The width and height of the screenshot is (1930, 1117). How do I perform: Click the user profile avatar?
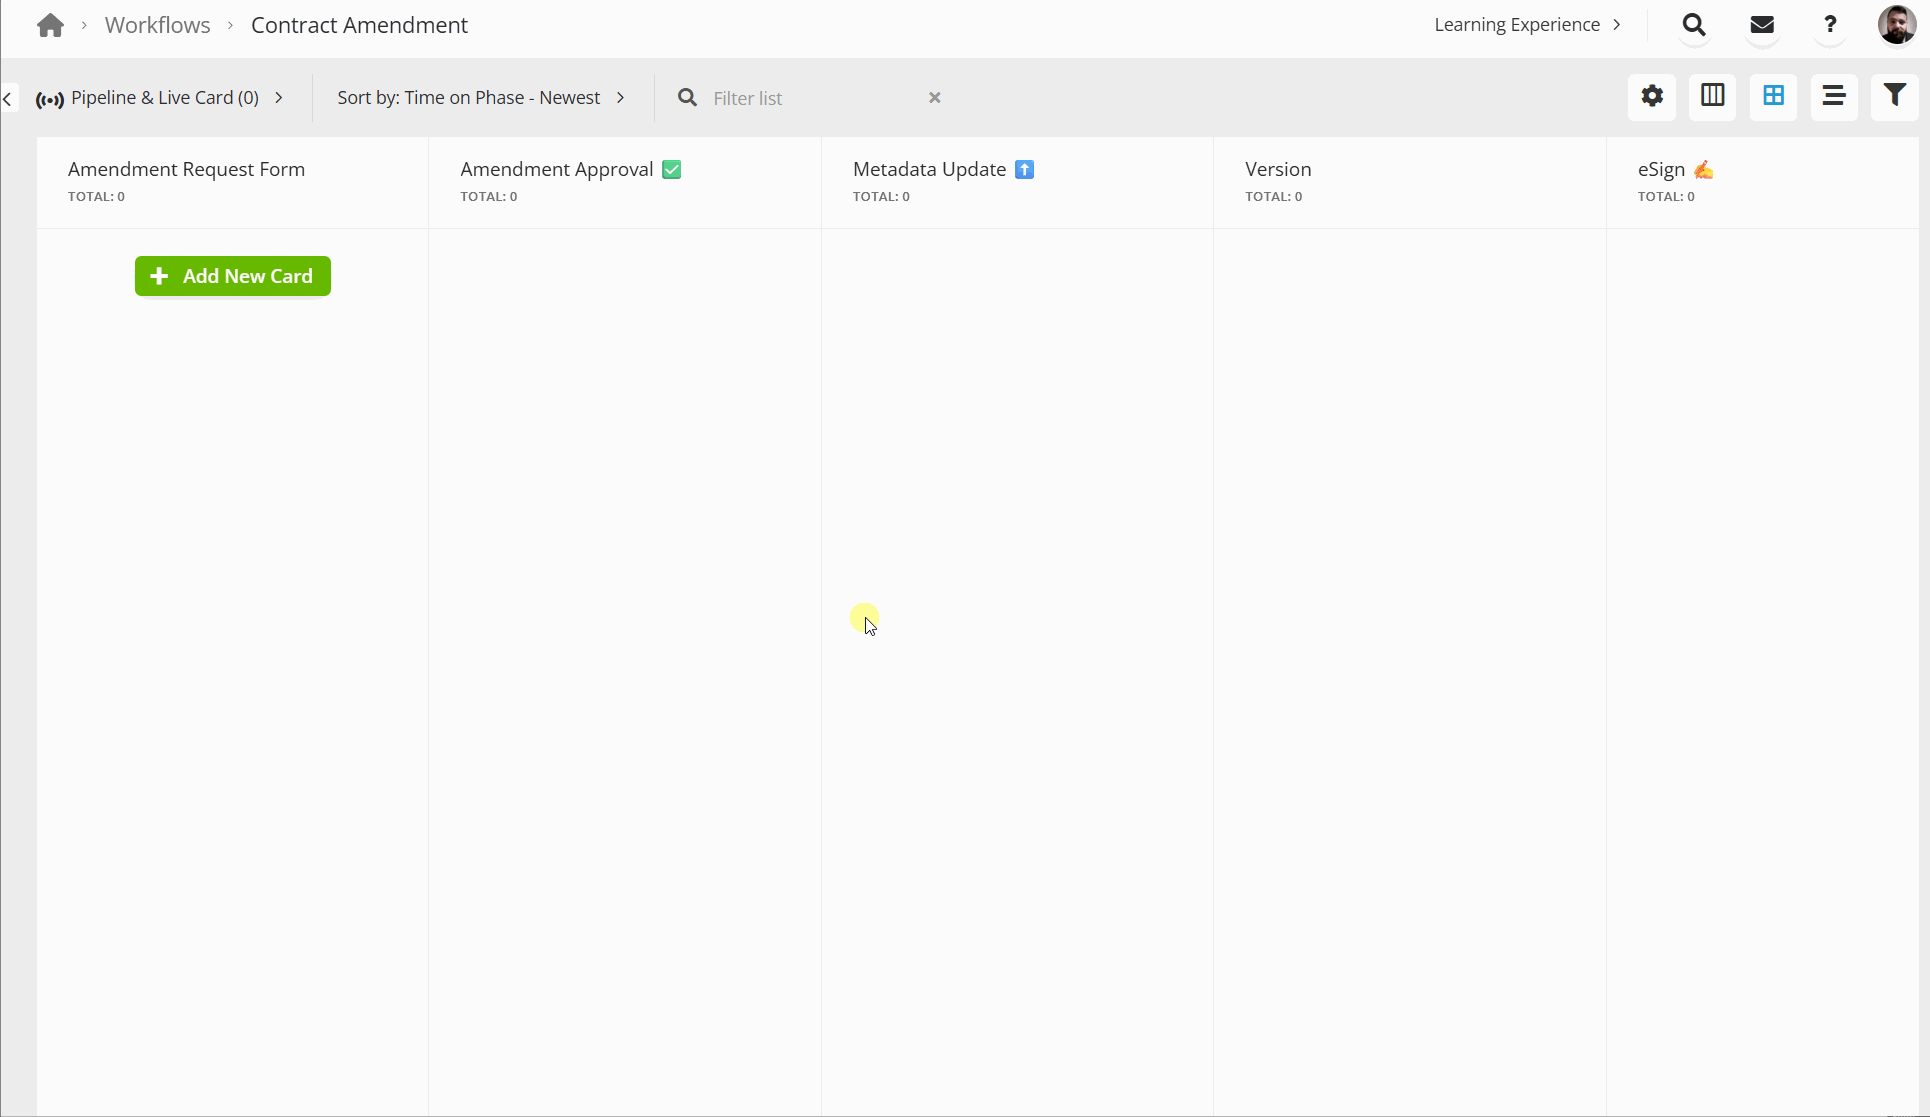pyautogui.click(x=1896, y=25)
